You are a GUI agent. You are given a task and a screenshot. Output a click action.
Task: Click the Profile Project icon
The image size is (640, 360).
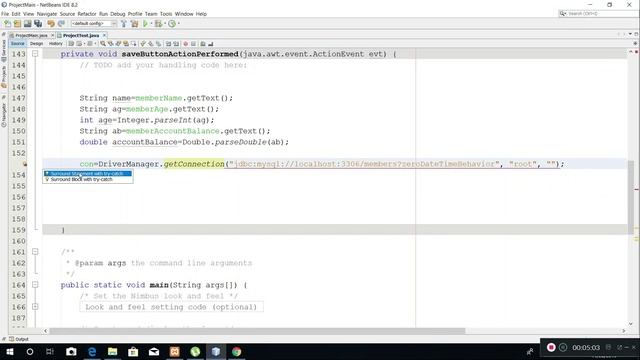[172, 24]
